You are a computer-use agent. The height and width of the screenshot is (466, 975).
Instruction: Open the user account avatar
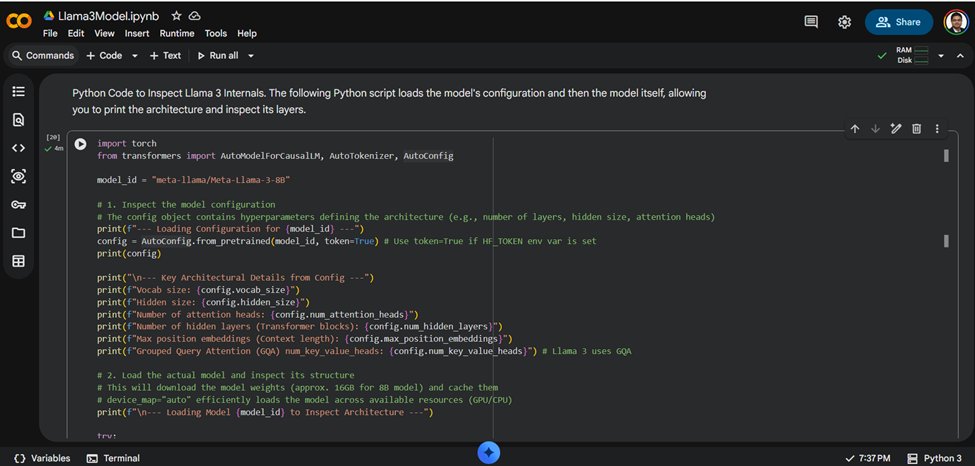point(955,22)
